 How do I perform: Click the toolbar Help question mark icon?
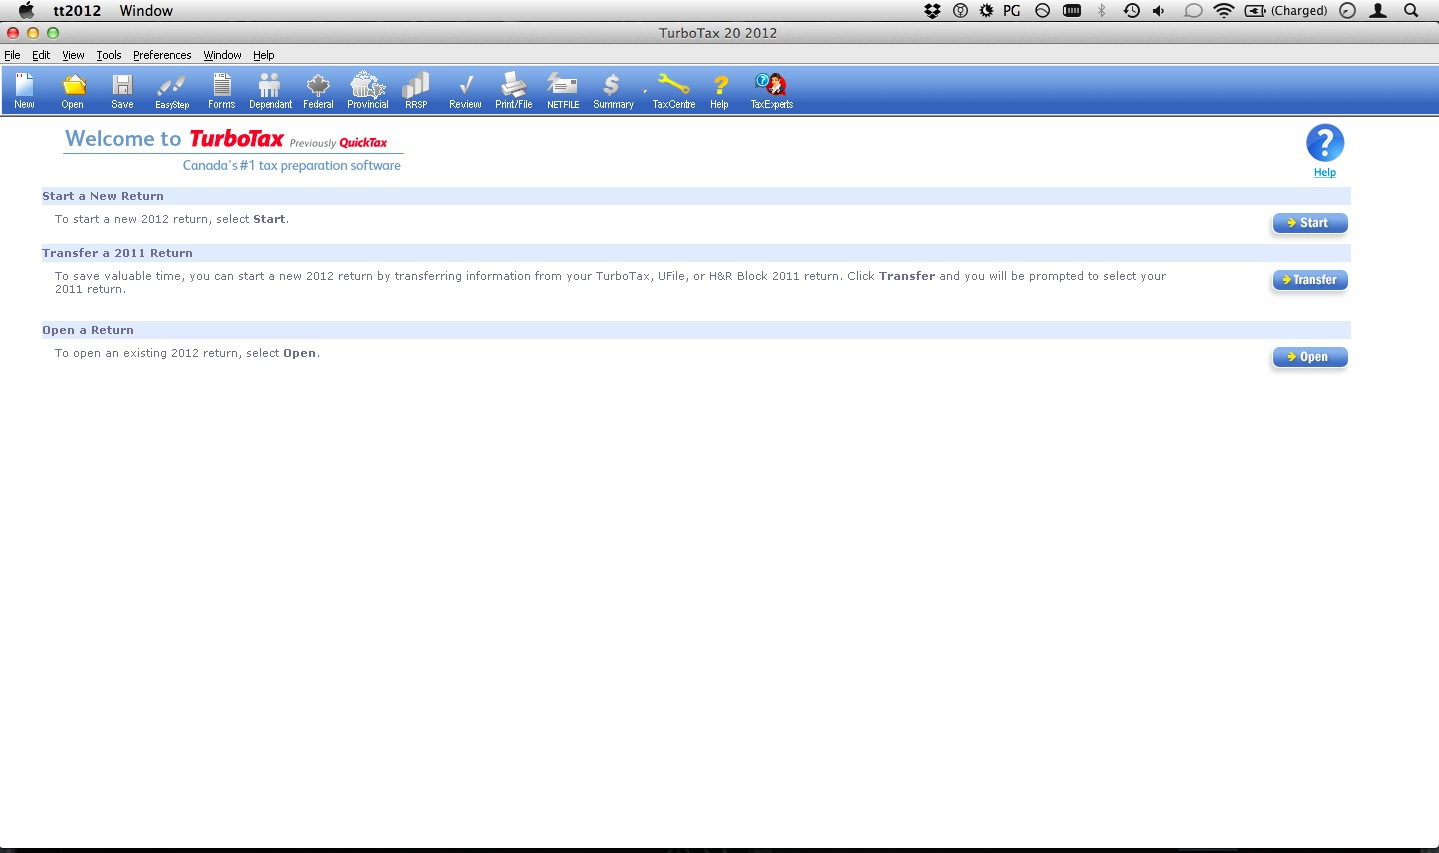(720, 90)
